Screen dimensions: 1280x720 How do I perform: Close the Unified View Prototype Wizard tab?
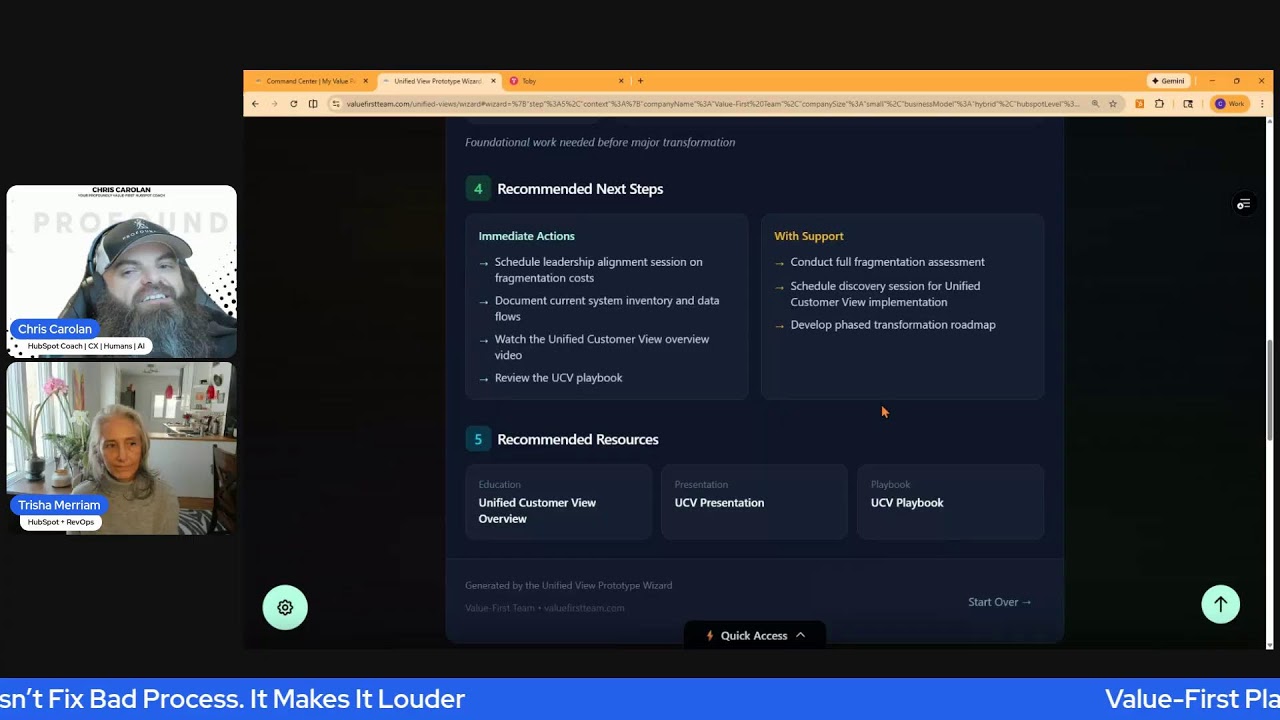click(x=491, y=81)
